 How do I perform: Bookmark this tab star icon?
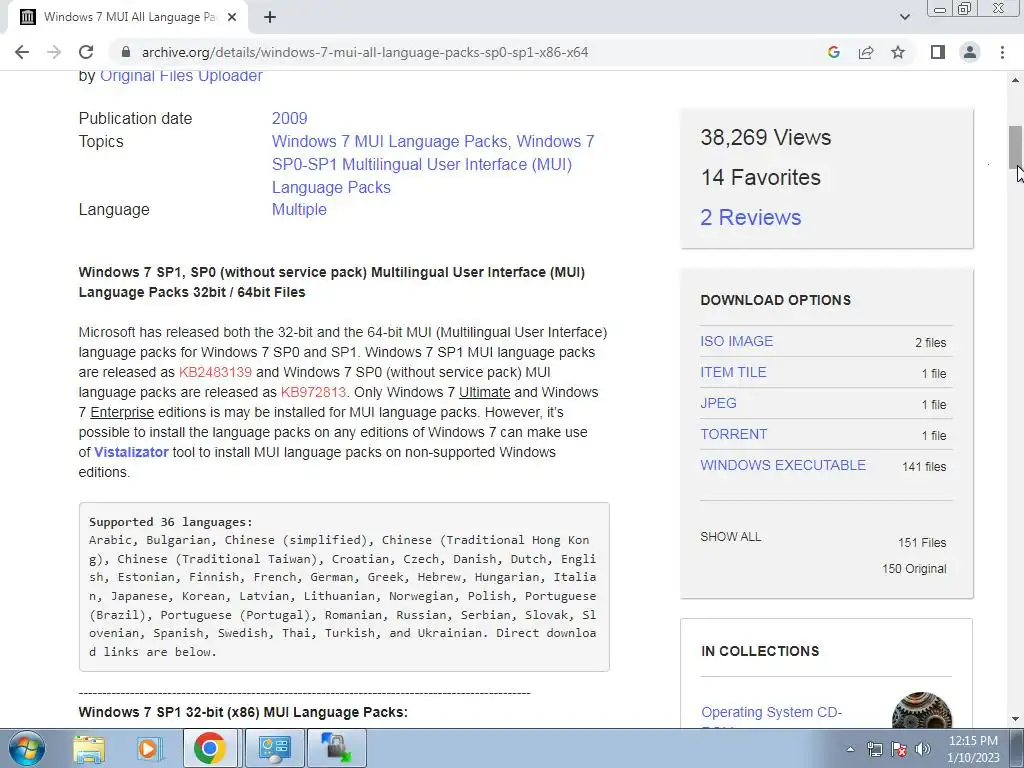pyautogui.click(x=898, y=52)
